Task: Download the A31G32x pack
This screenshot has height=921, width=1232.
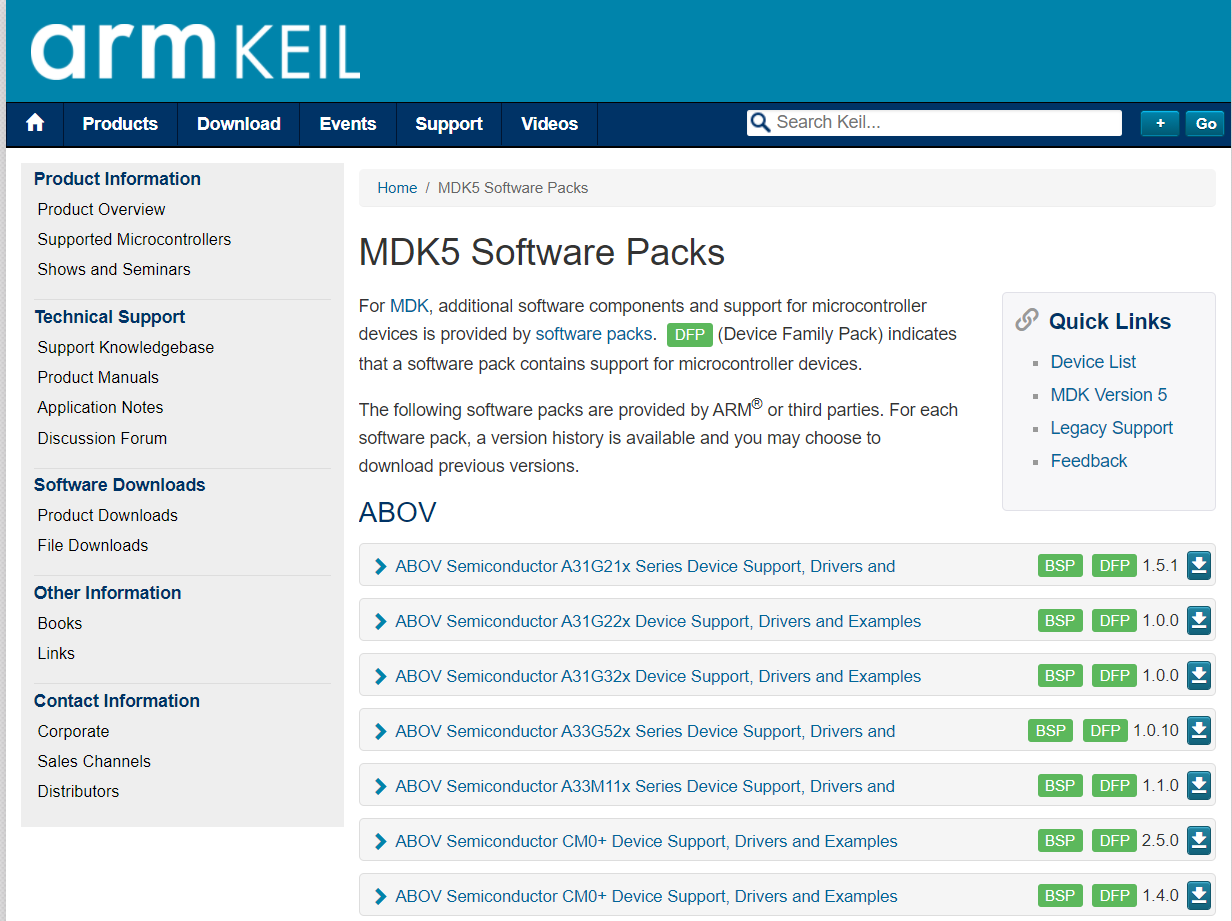Action: click(x=1199, y=676)
